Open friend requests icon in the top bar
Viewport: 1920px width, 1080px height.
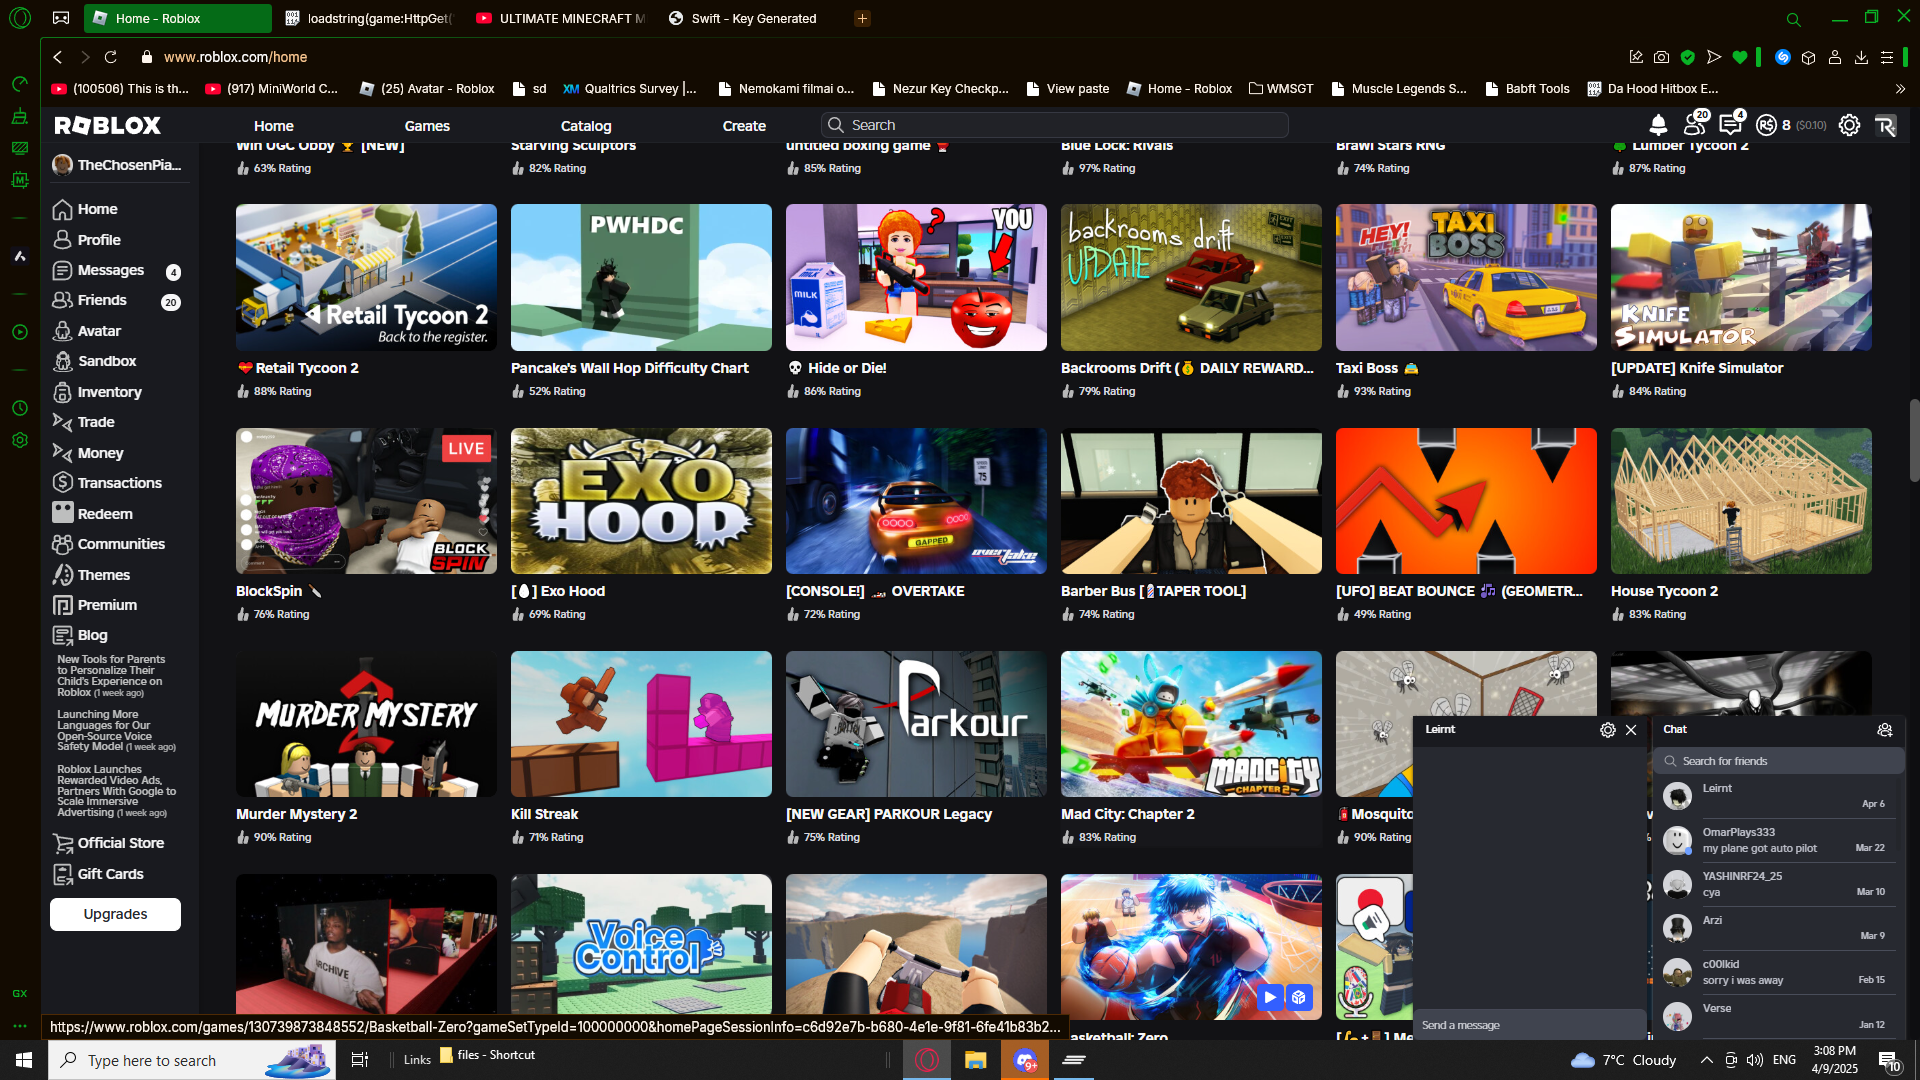click(x=1695, y=124)
